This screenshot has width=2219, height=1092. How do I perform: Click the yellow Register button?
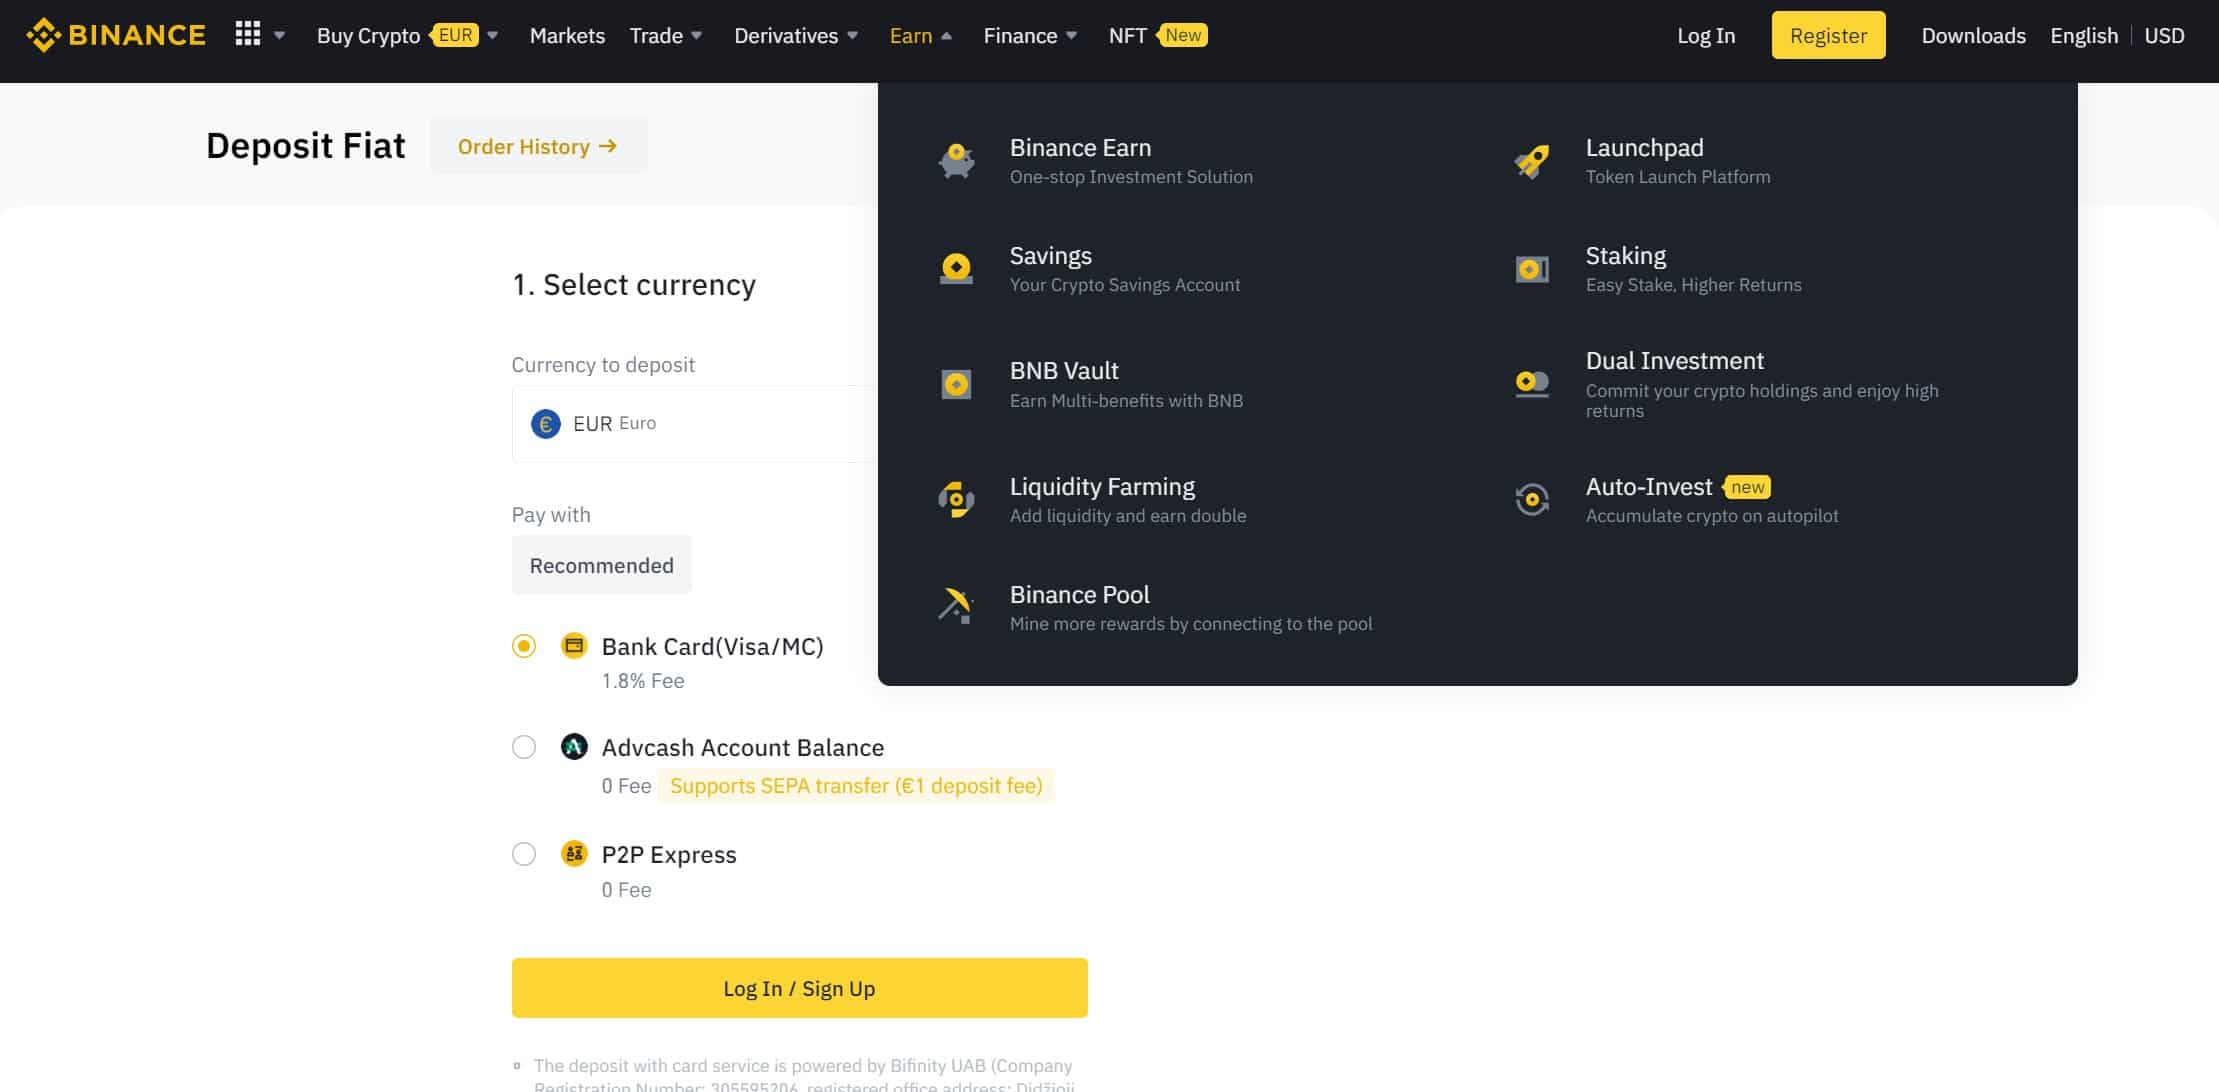tap(1828, 36)
